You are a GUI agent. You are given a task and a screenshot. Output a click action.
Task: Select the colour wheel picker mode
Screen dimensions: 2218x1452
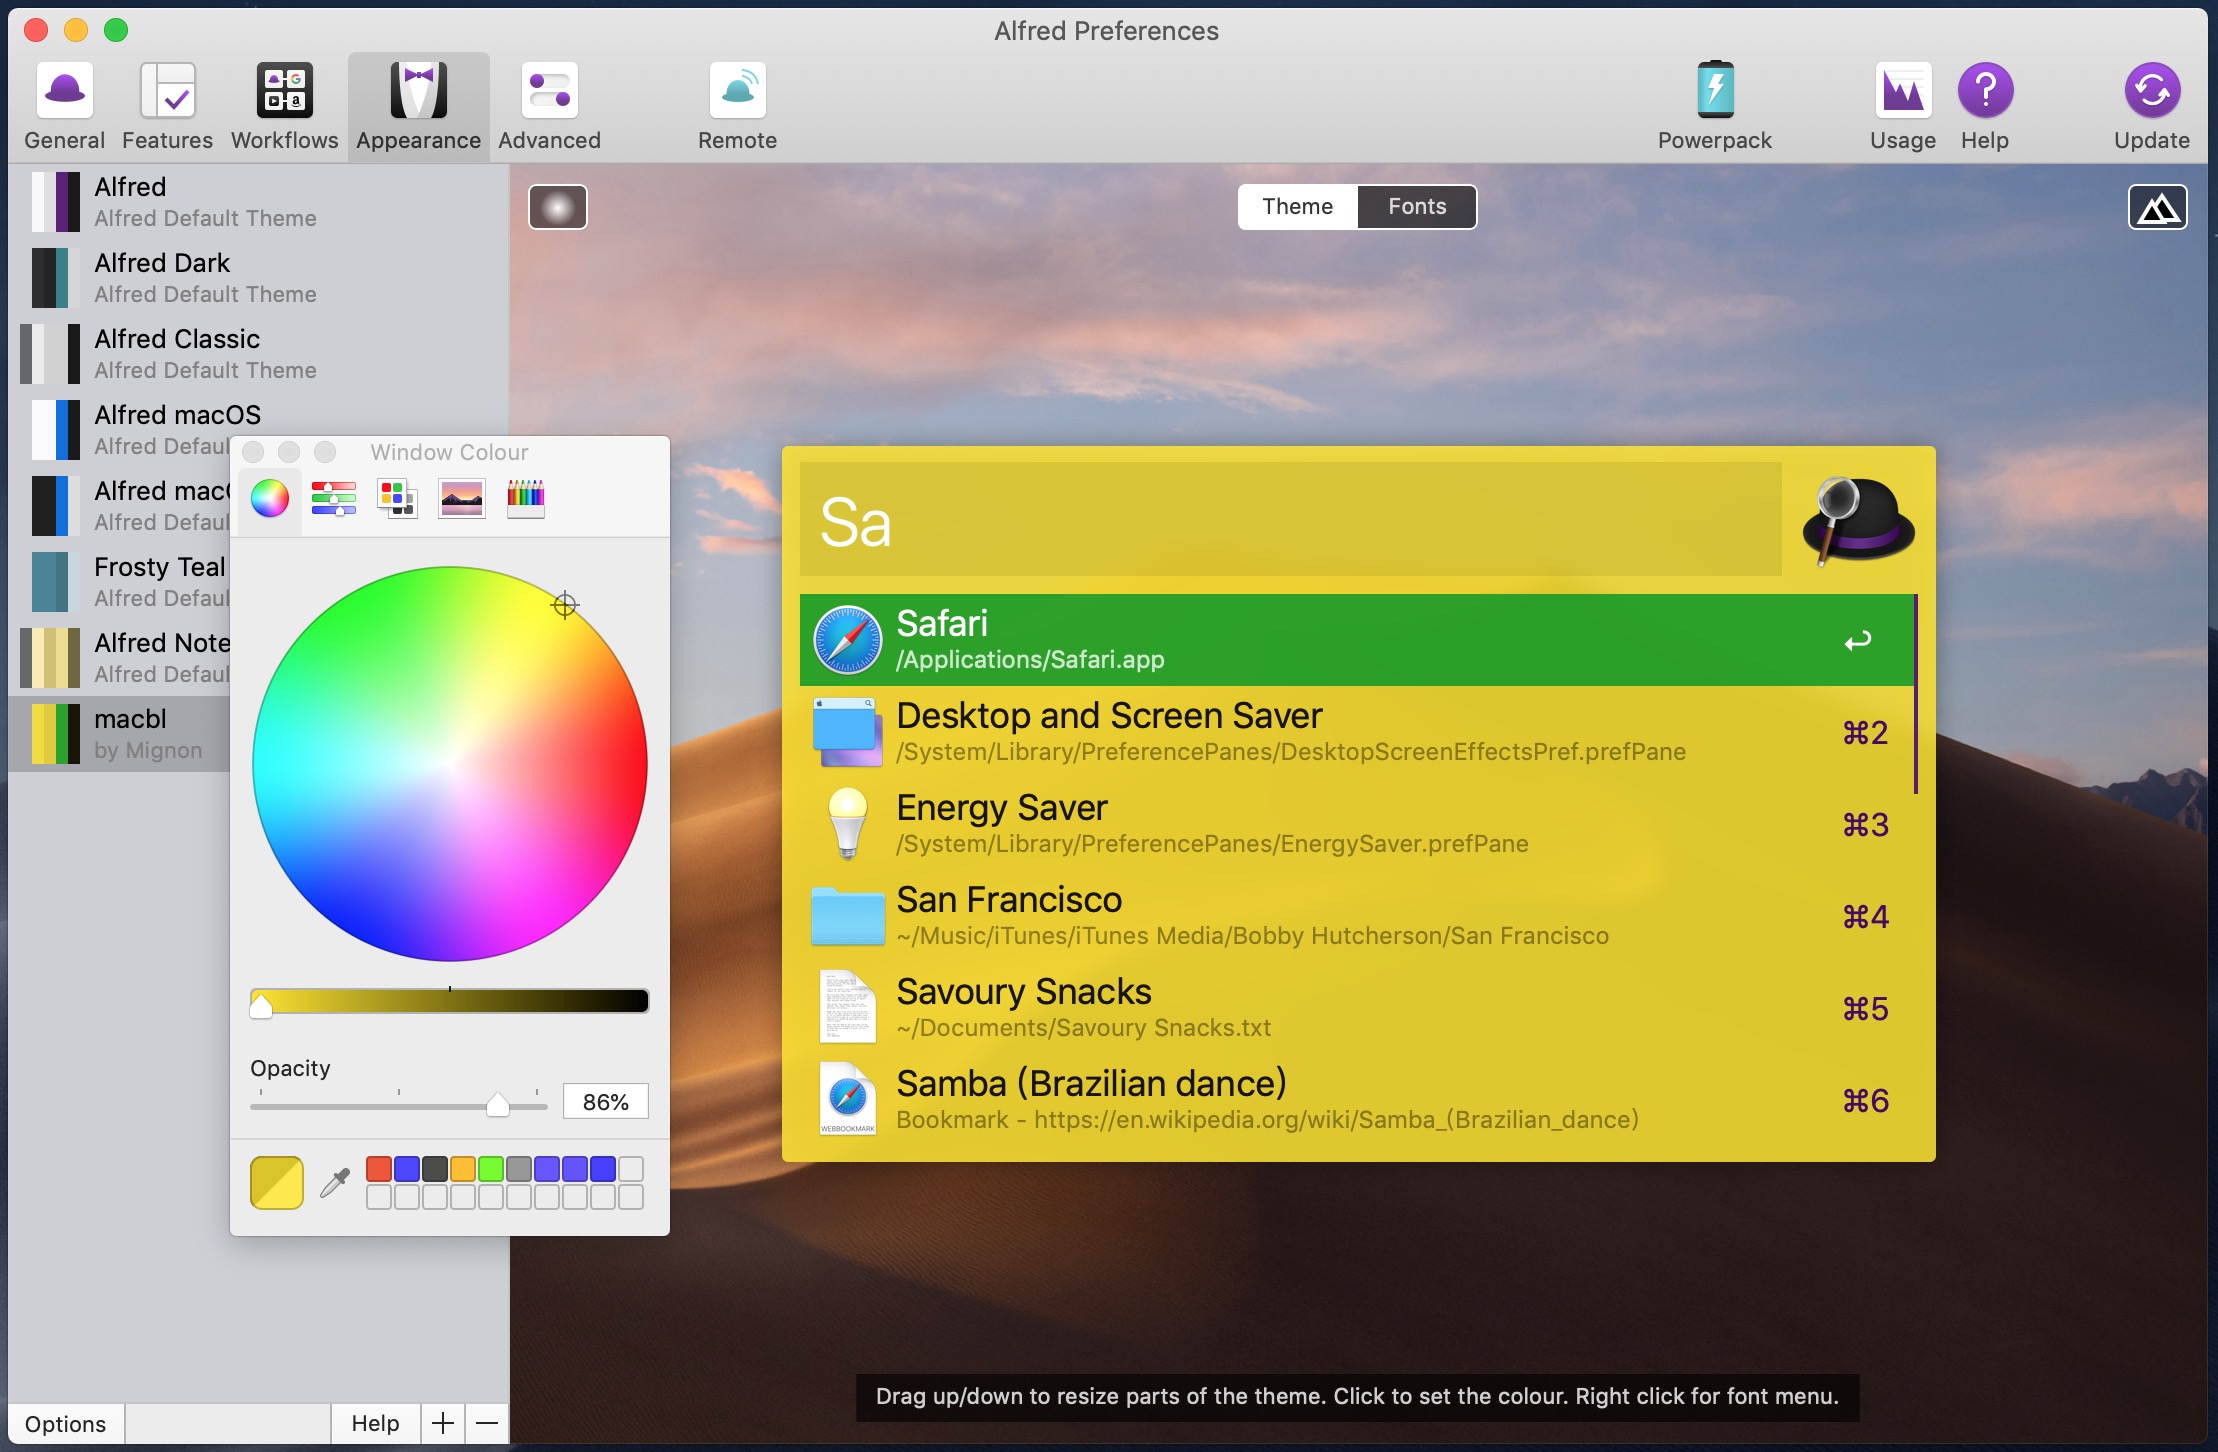(x=270, y=498)
